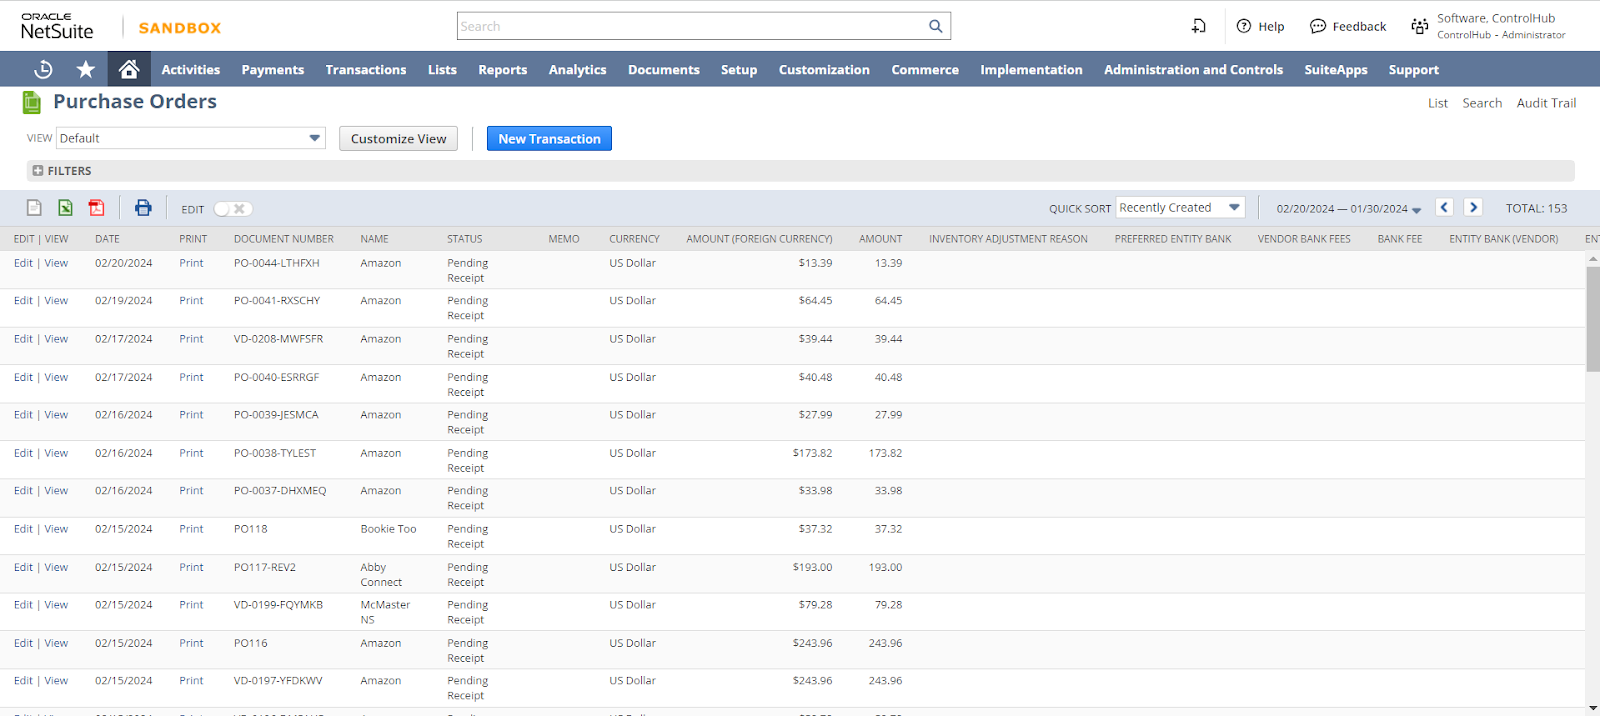Open the View dropdown showing Default
The width and height of the screenshot is (1600, 716).
(191, 138)
